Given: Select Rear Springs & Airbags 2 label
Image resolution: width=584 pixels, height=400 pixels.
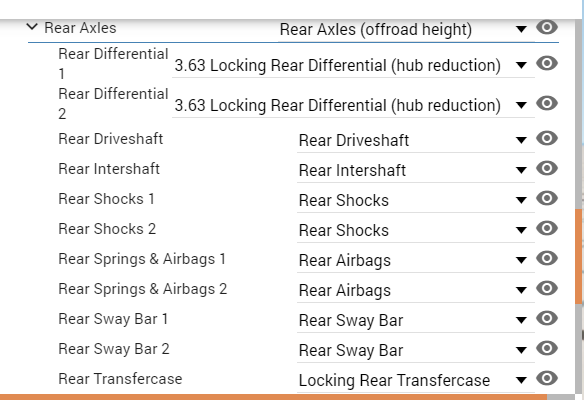Looking at the screenshot, I should tap(143, 289).
